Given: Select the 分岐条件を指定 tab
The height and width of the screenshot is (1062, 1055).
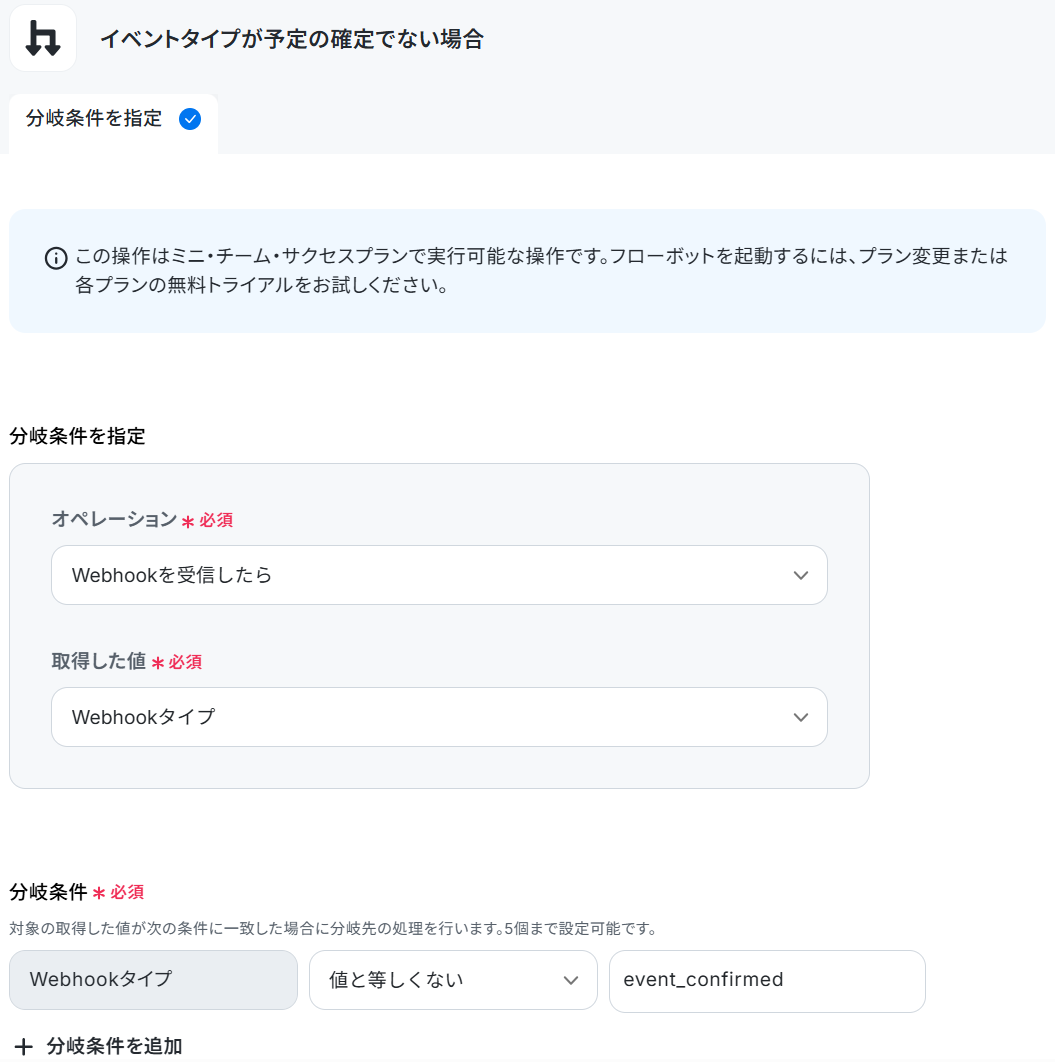Looking at the screenshot, I should [x=113, y=119].
